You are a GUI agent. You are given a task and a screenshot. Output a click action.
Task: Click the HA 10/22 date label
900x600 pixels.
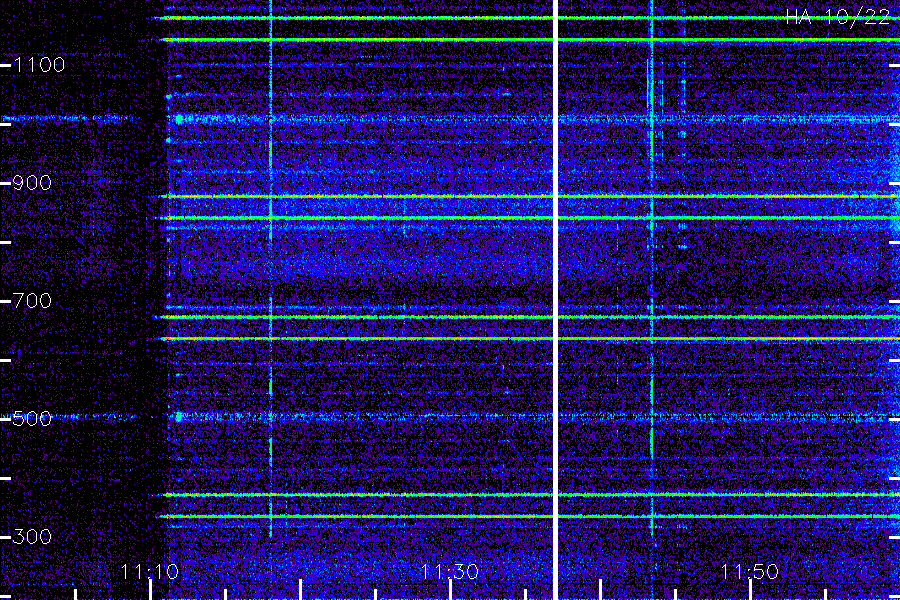pos(837,17)
